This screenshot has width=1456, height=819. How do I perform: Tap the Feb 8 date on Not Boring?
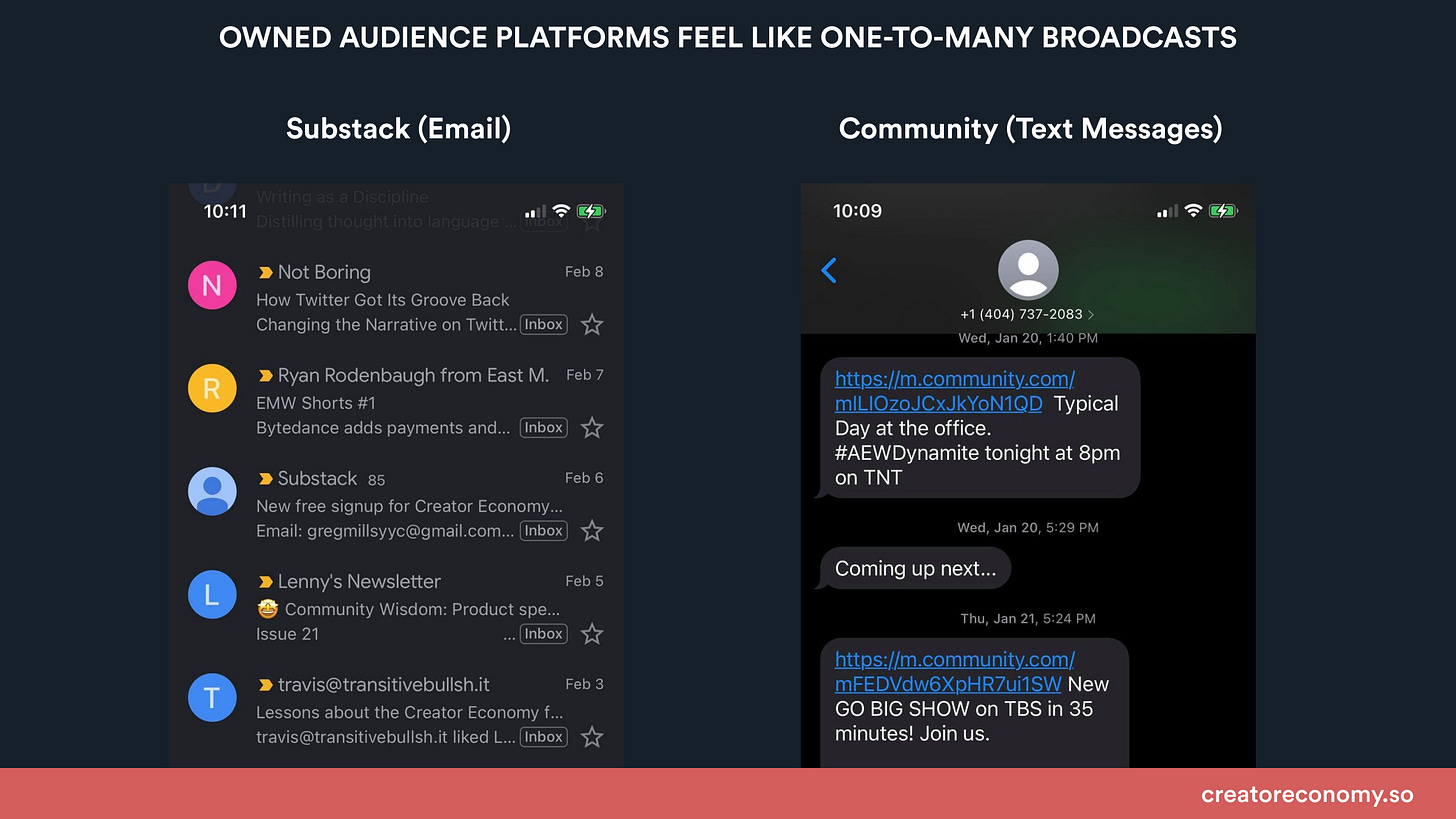point(584,272)
